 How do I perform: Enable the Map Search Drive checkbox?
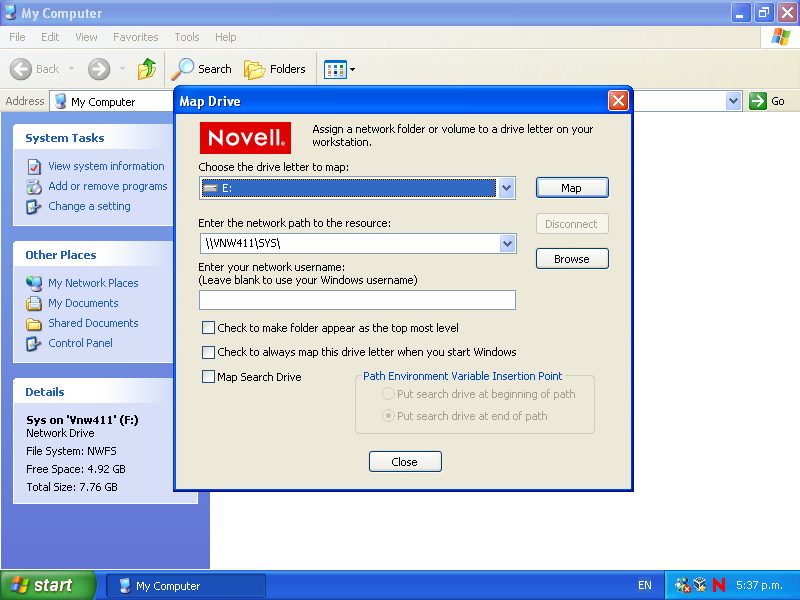(x=208, y=377)
